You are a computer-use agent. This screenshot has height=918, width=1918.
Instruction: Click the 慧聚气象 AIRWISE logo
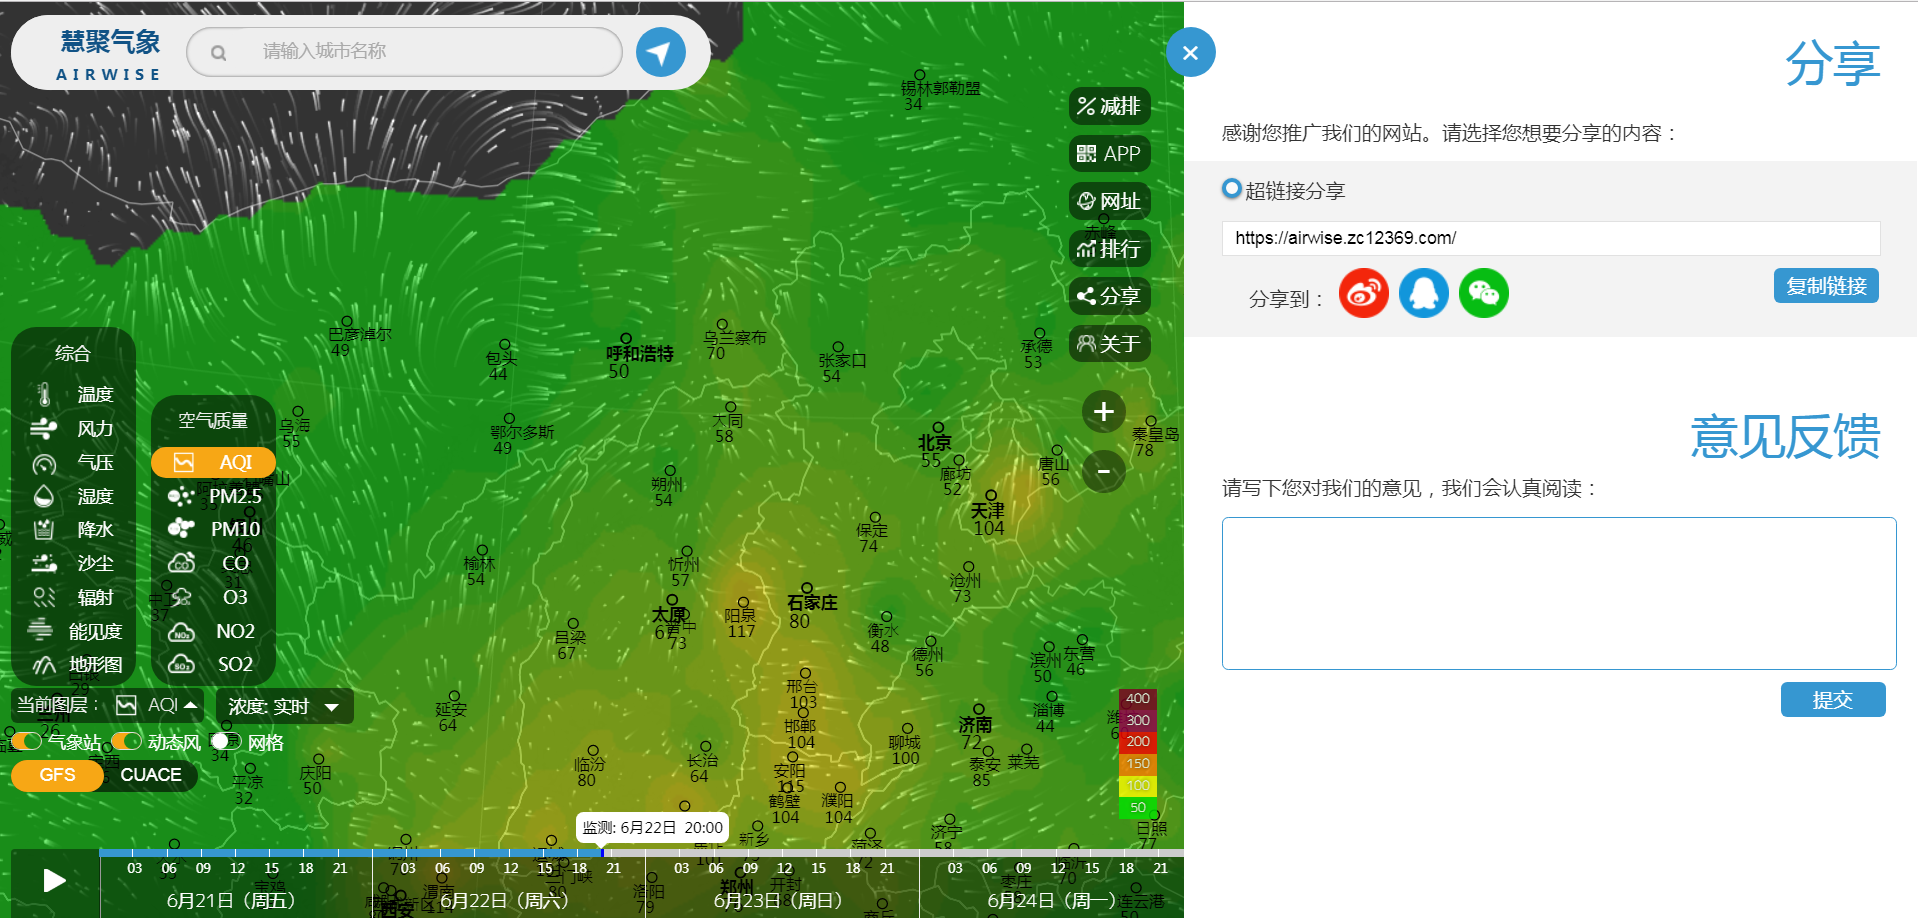[x=109, y=54]
